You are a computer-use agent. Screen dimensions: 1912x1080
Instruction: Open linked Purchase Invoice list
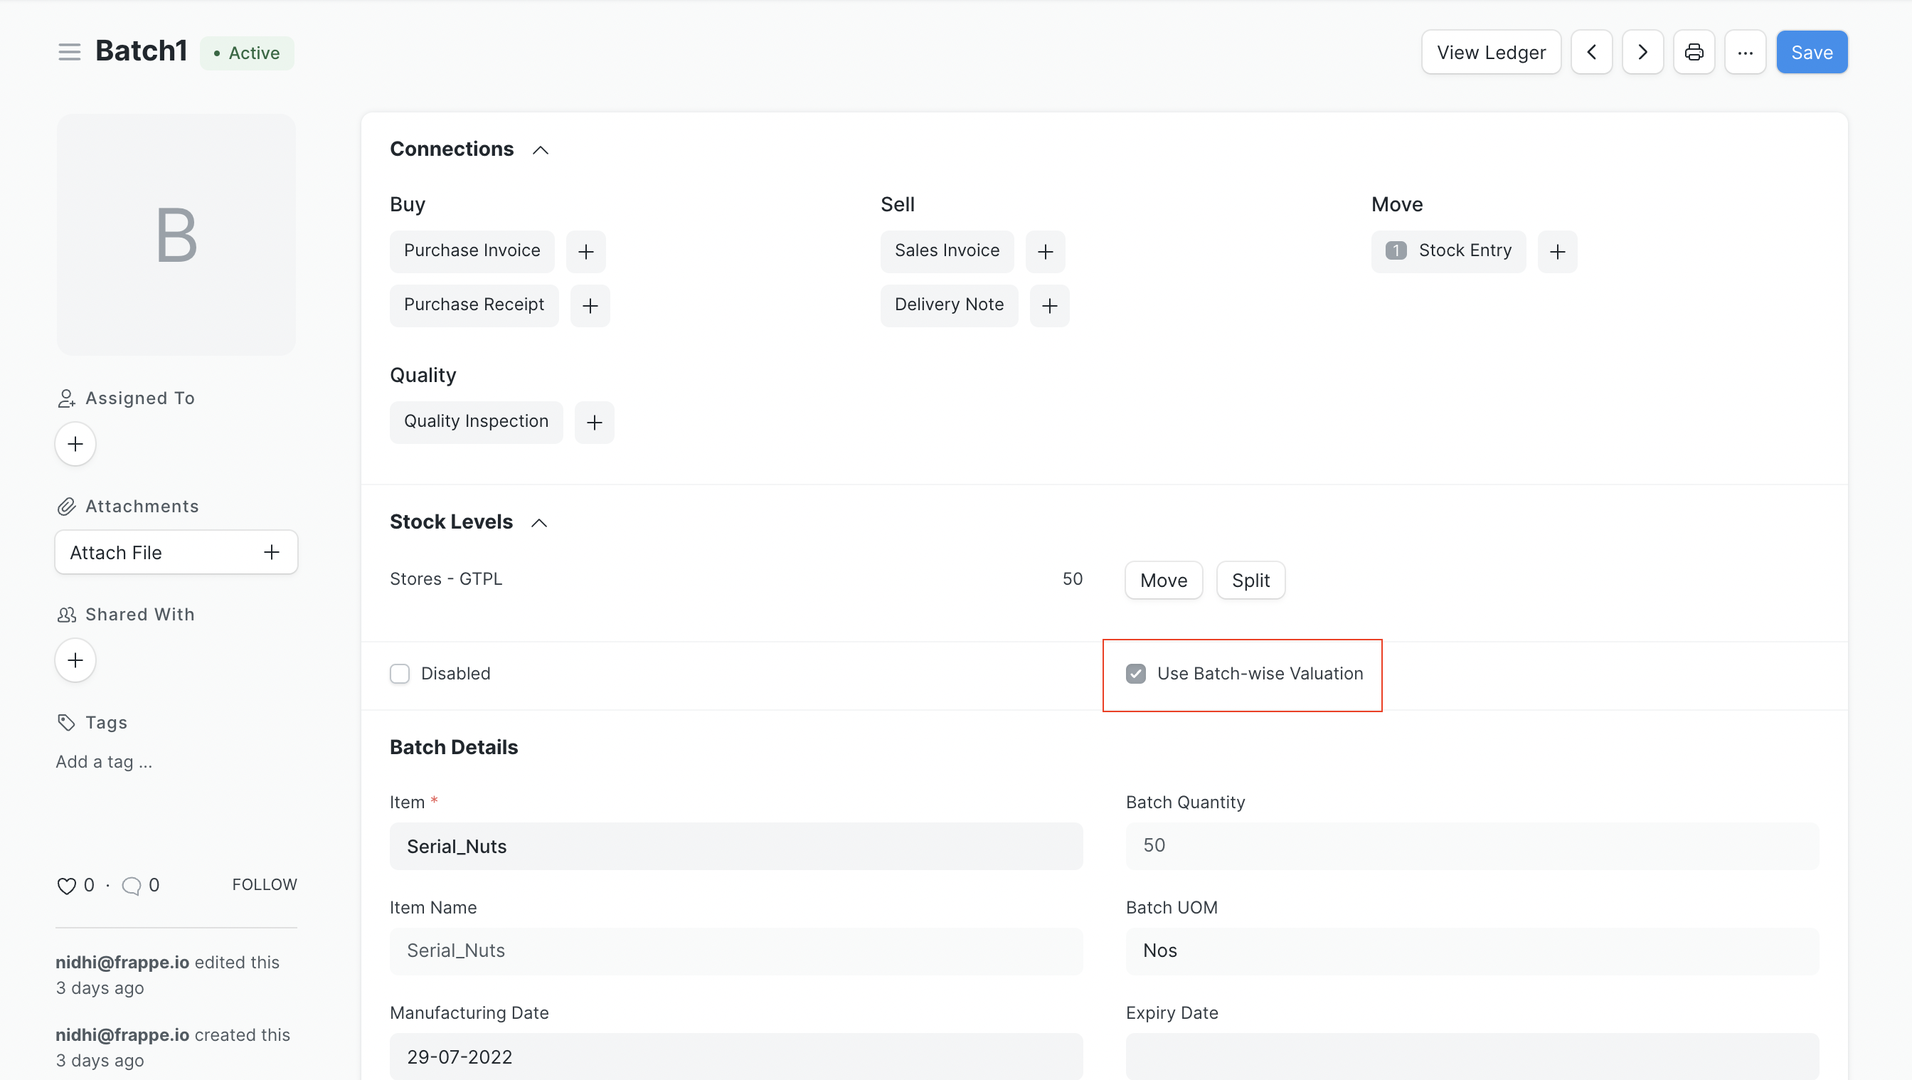coord(472,251)
